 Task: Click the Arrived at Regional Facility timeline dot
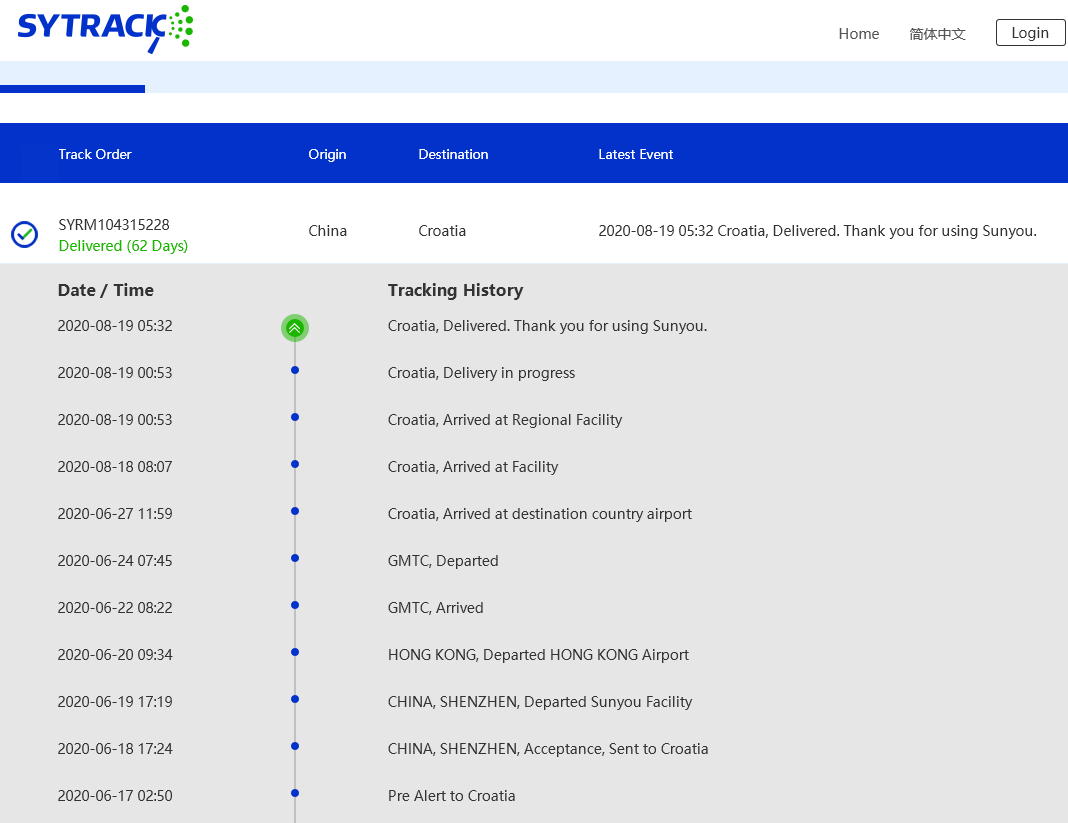[x=295, y=417]
